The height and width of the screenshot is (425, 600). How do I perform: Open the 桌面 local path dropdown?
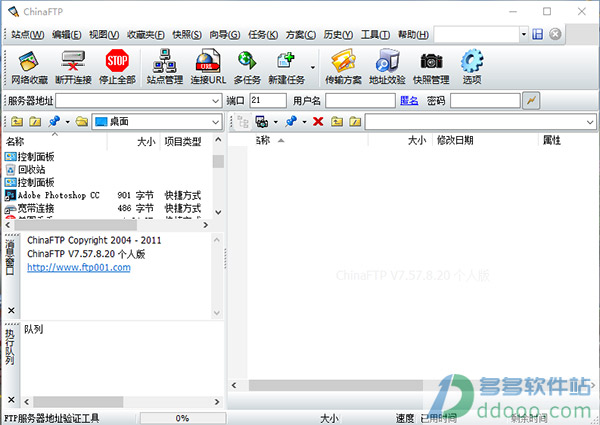215,122
